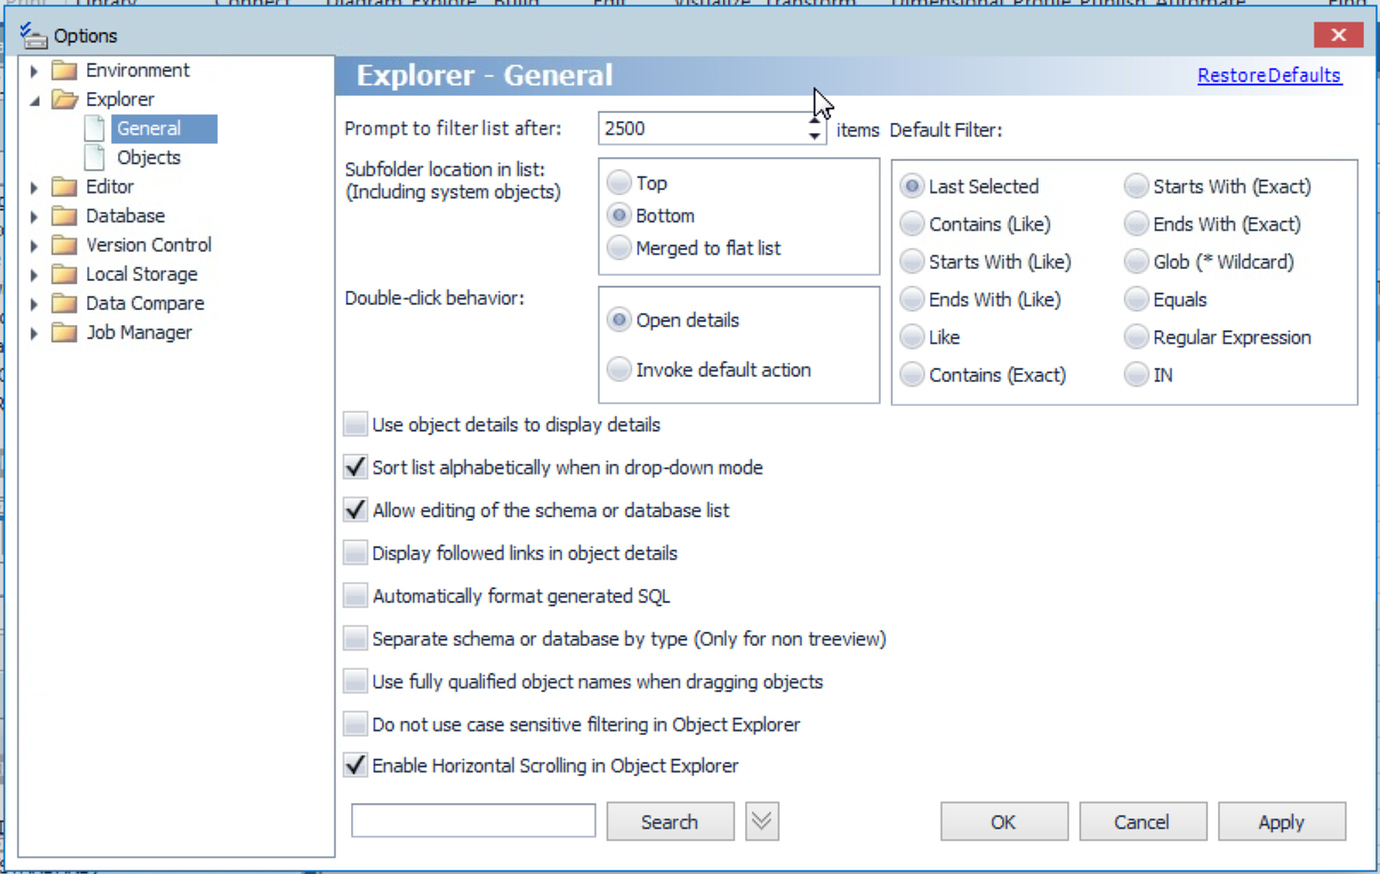
Task: Click the Environment folder icon
Action: point(62,70)
